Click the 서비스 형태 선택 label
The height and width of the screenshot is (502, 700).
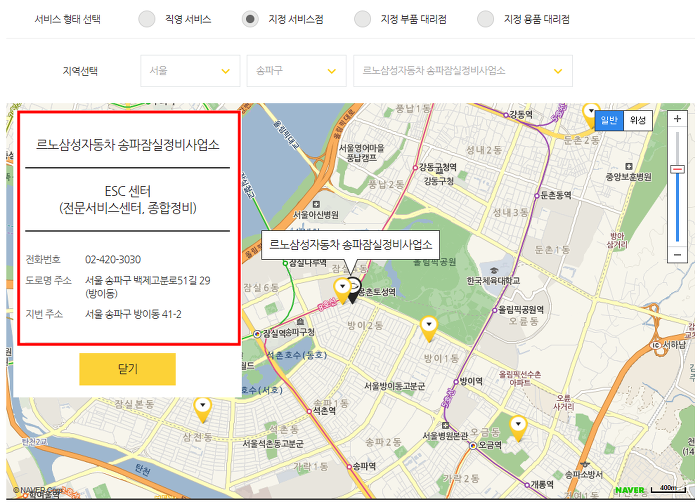point(67,19)
